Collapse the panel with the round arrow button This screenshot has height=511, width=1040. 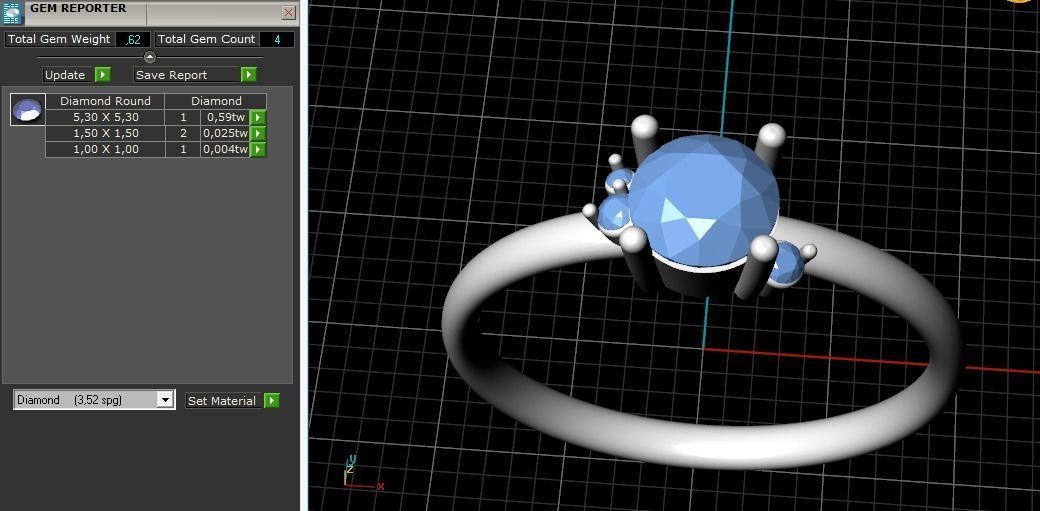[x=150, y=58]
